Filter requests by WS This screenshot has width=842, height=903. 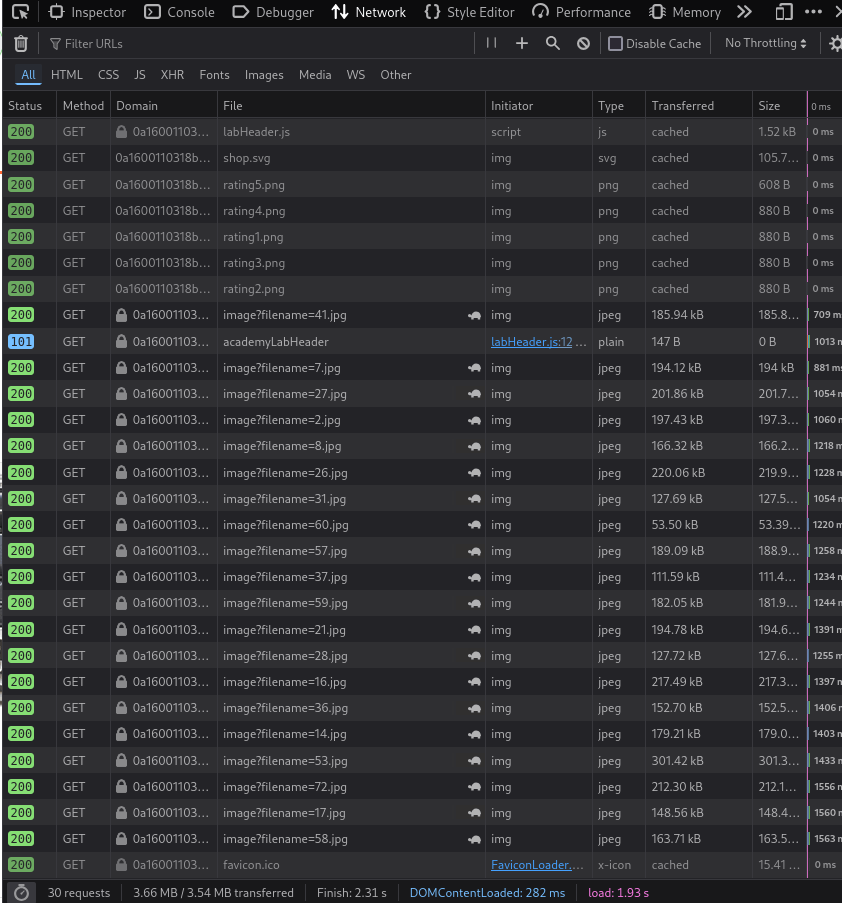tap(356, 75)
